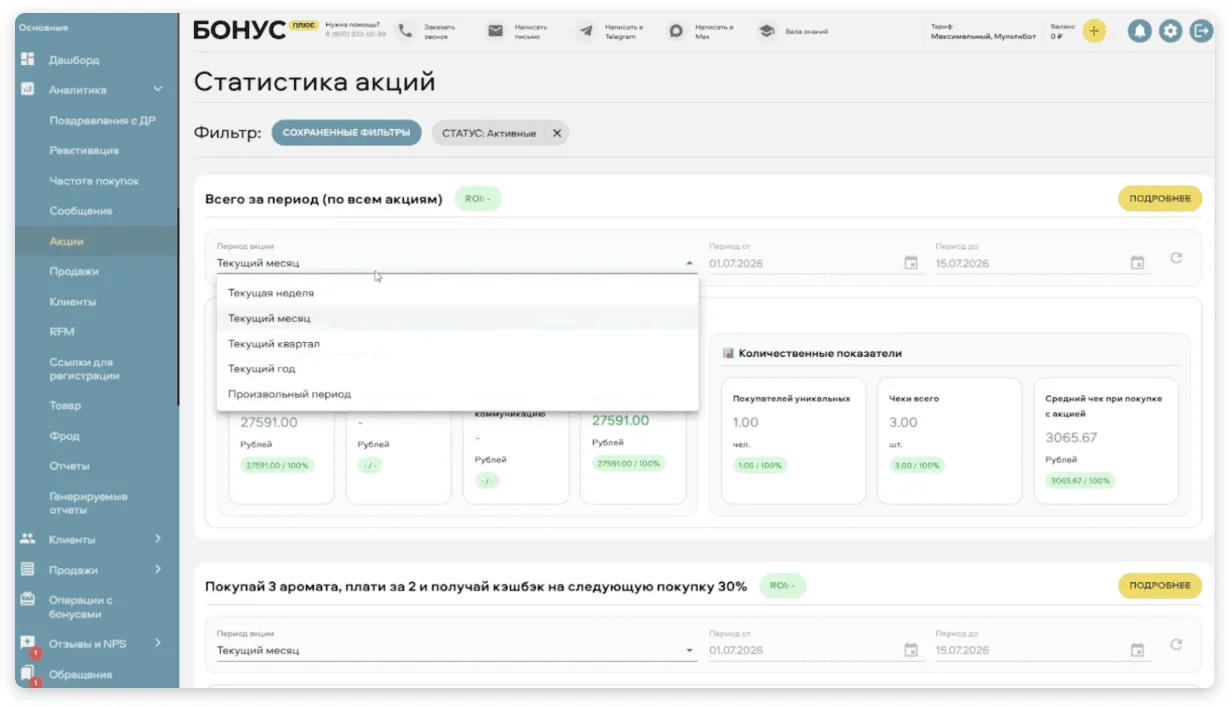Open calendar icon for Период до in Покупай 3 аромата

tap(1137, 650)
